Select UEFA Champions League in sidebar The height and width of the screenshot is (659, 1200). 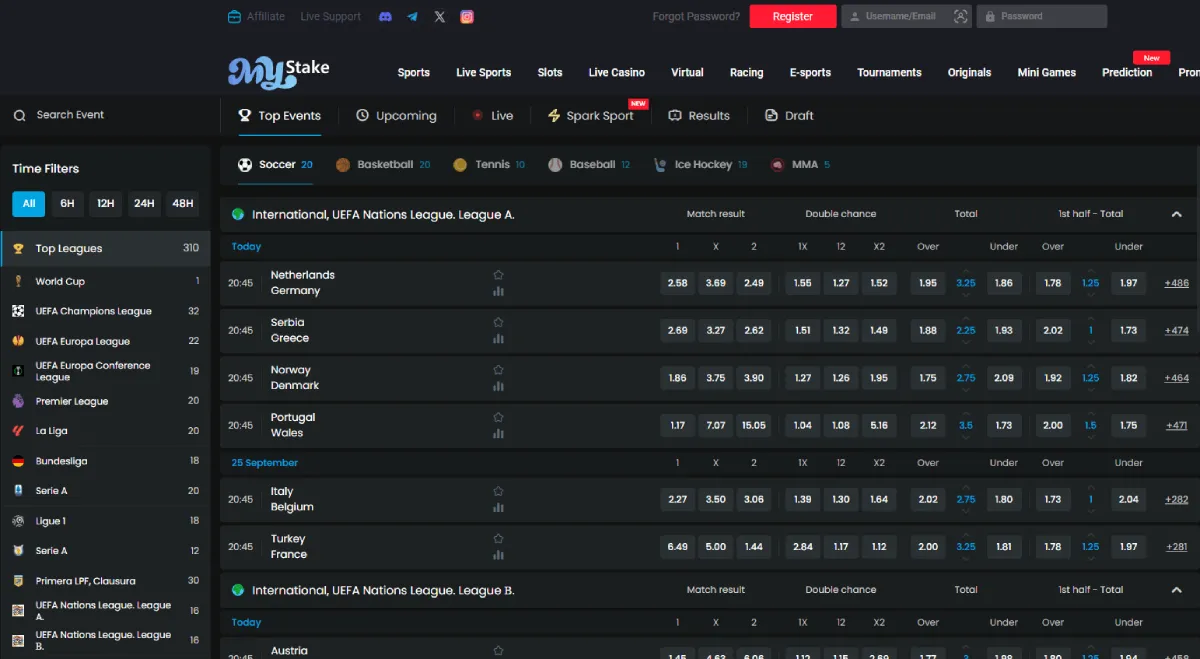(x=105, y=311)
